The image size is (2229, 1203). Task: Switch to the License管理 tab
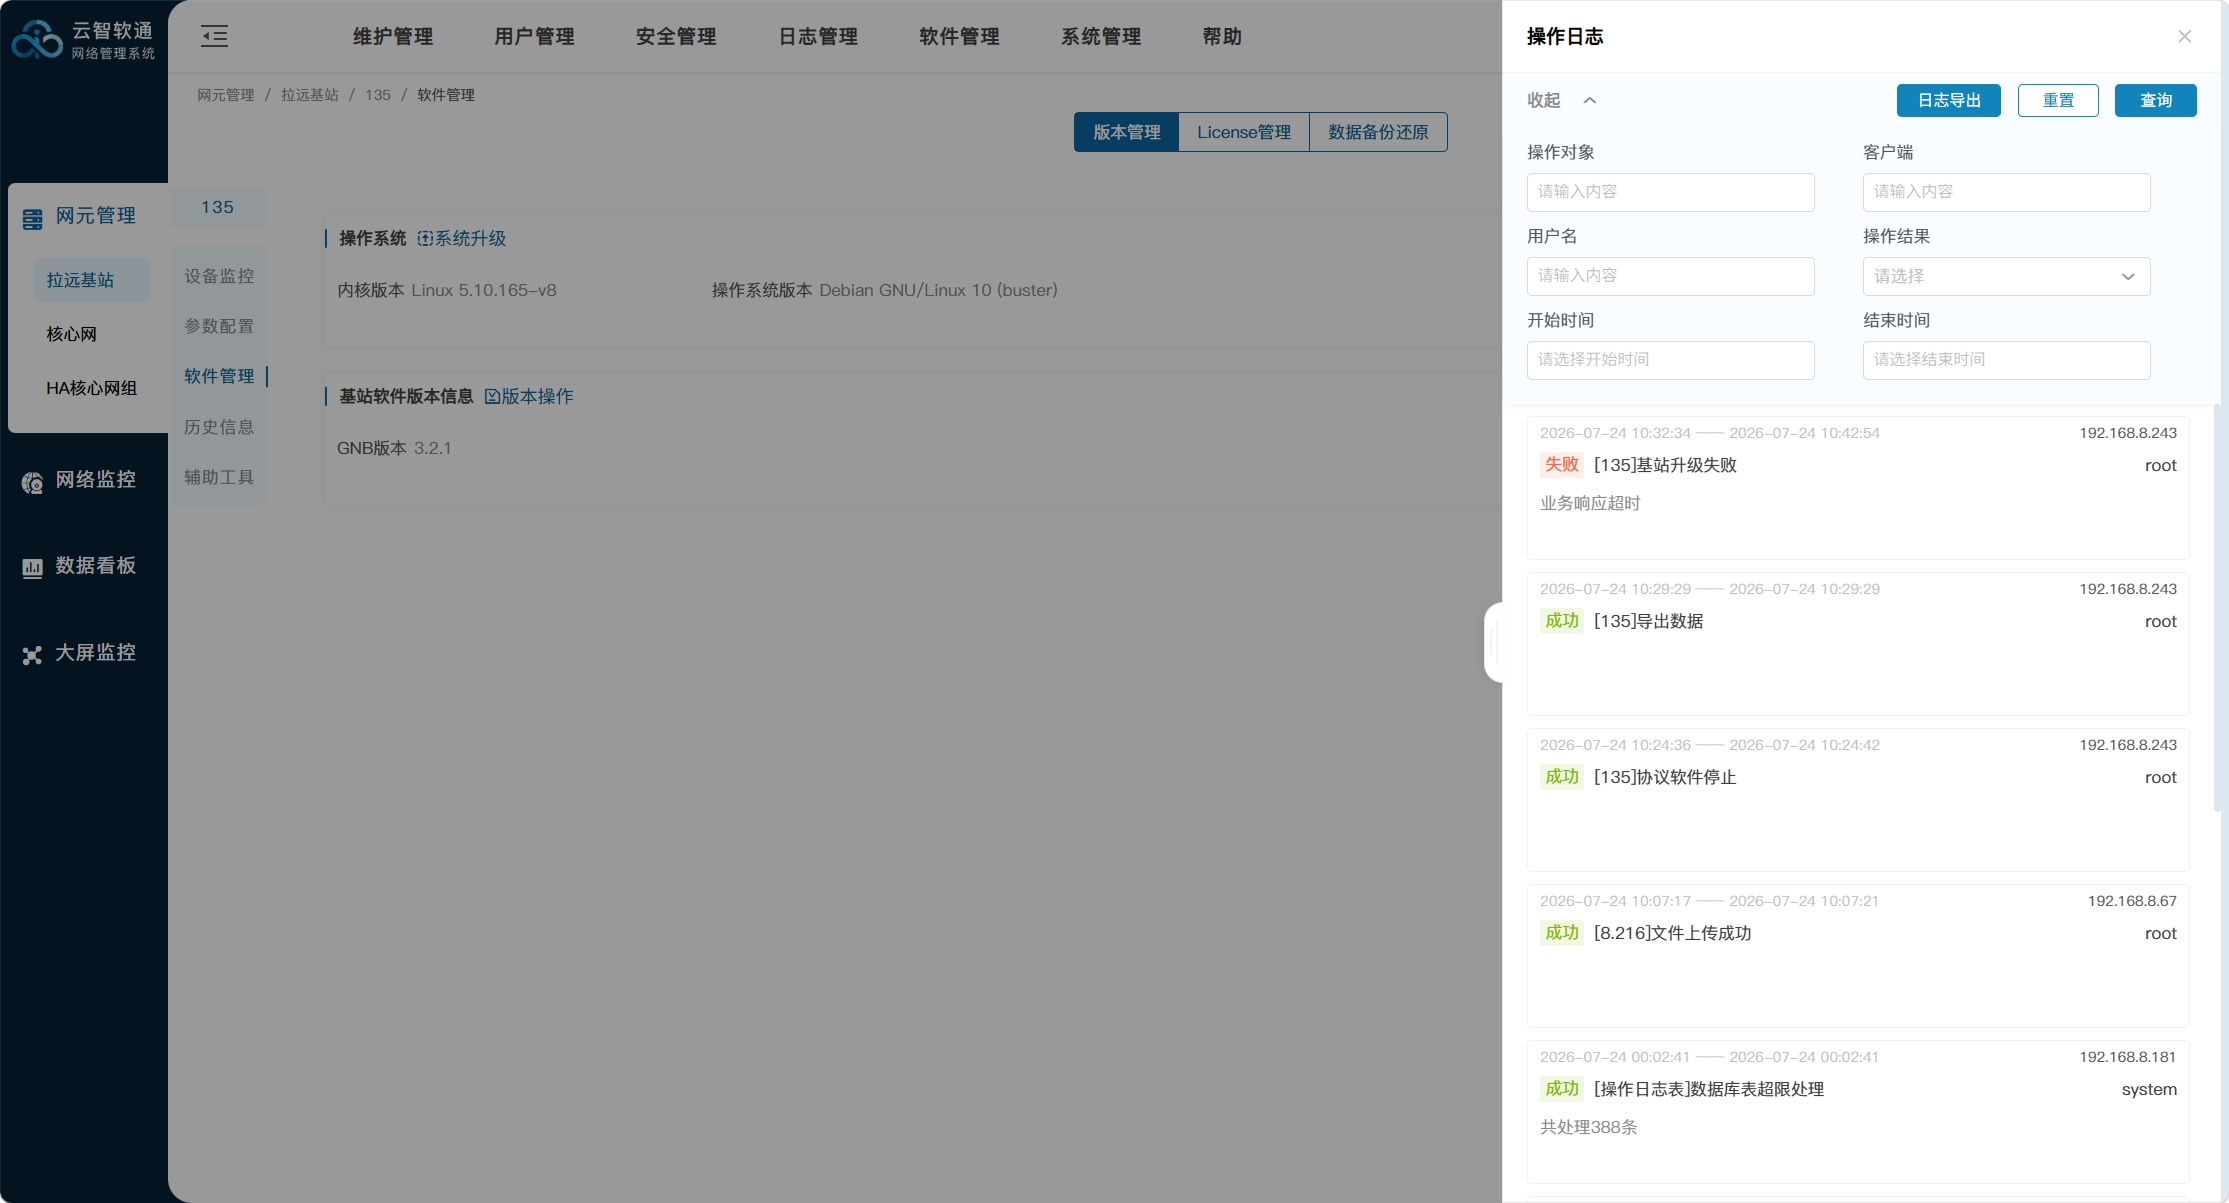click(1244, 132)
